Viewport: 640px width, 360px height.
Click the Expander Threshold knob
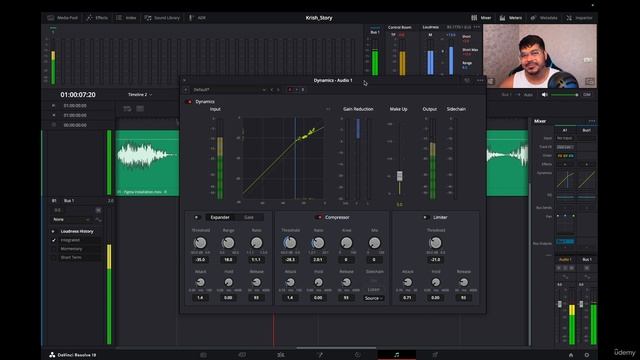click(x=200, y=243)
